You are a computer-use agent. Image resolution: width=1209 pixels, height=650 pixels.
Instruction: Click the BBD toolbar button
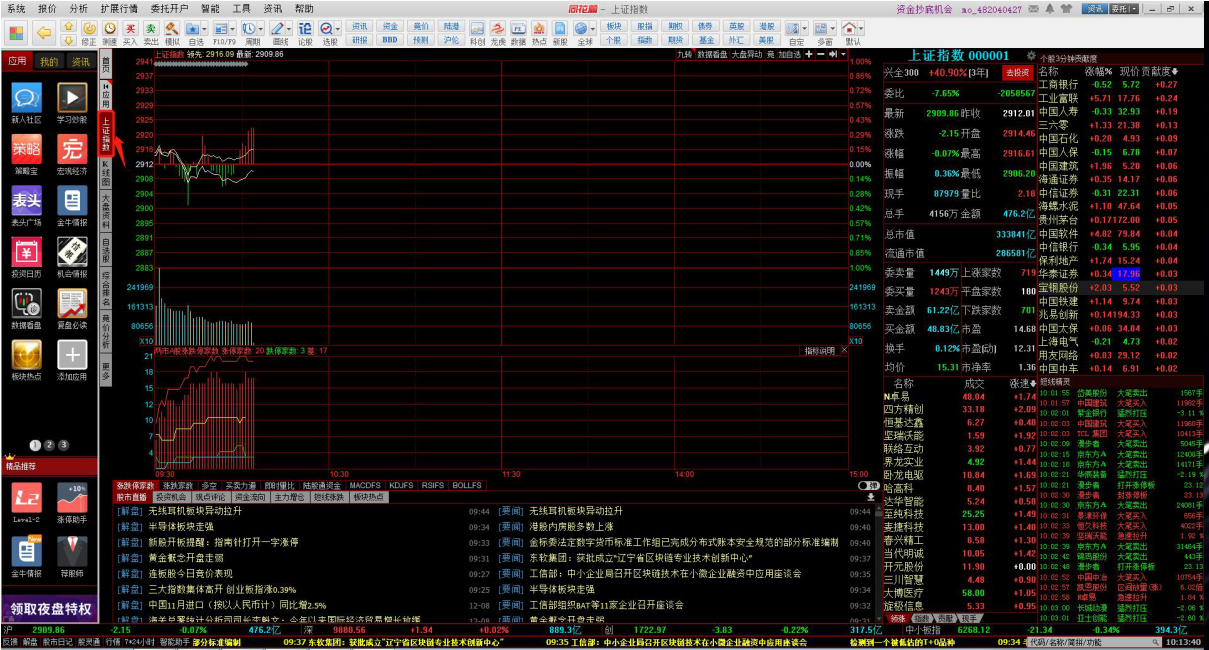coord(390,40)
